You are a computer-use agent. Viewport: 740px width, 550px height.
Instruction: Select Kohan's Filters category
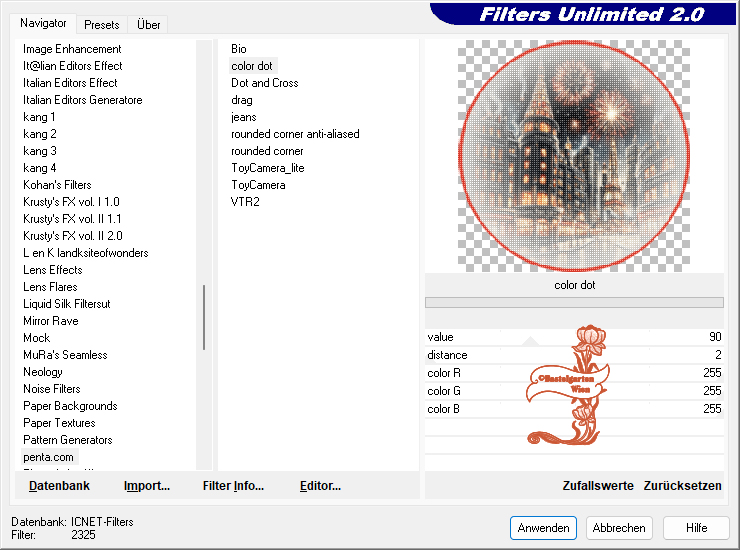(x=57, y=185)
